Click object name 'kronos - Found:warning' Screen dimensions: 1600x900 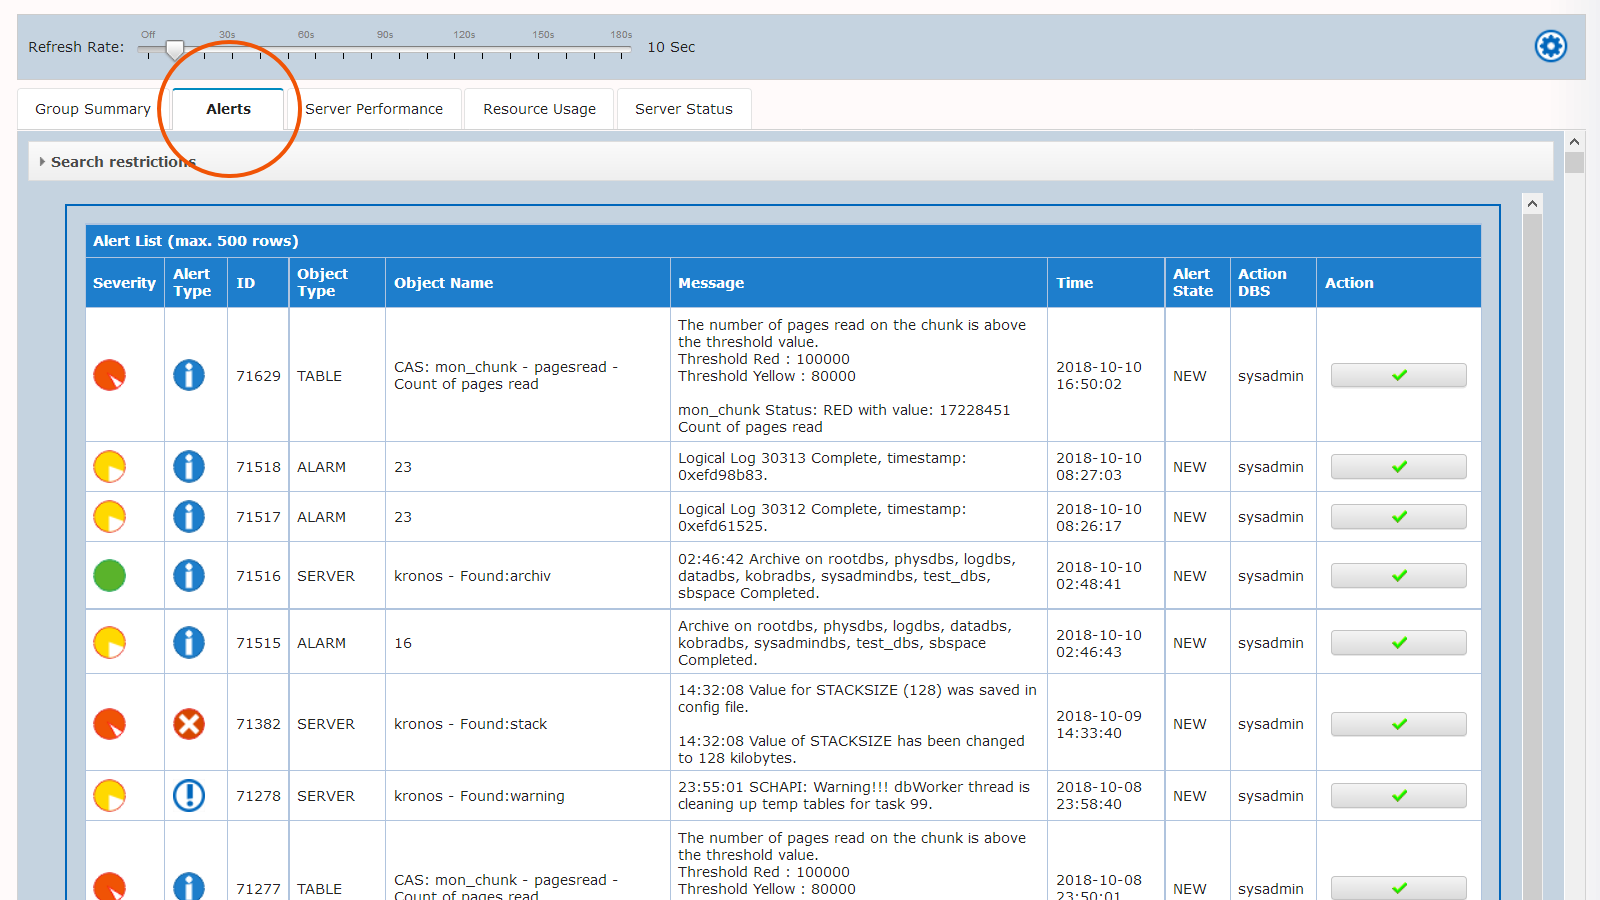coord(479,796)
